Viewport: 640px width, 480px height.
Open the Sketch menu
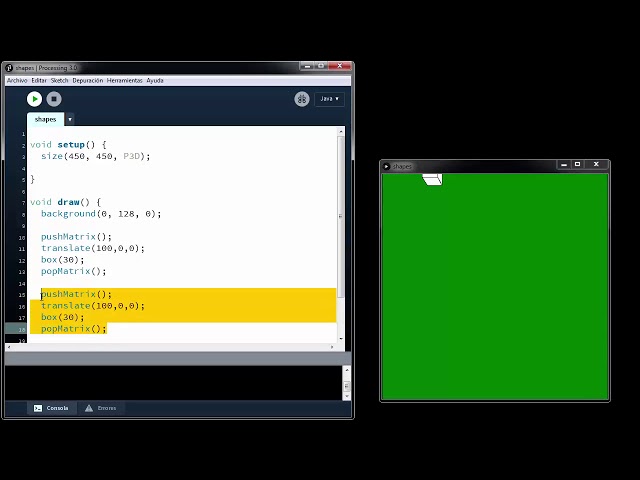pyautogui.click(x=60, y=80)
